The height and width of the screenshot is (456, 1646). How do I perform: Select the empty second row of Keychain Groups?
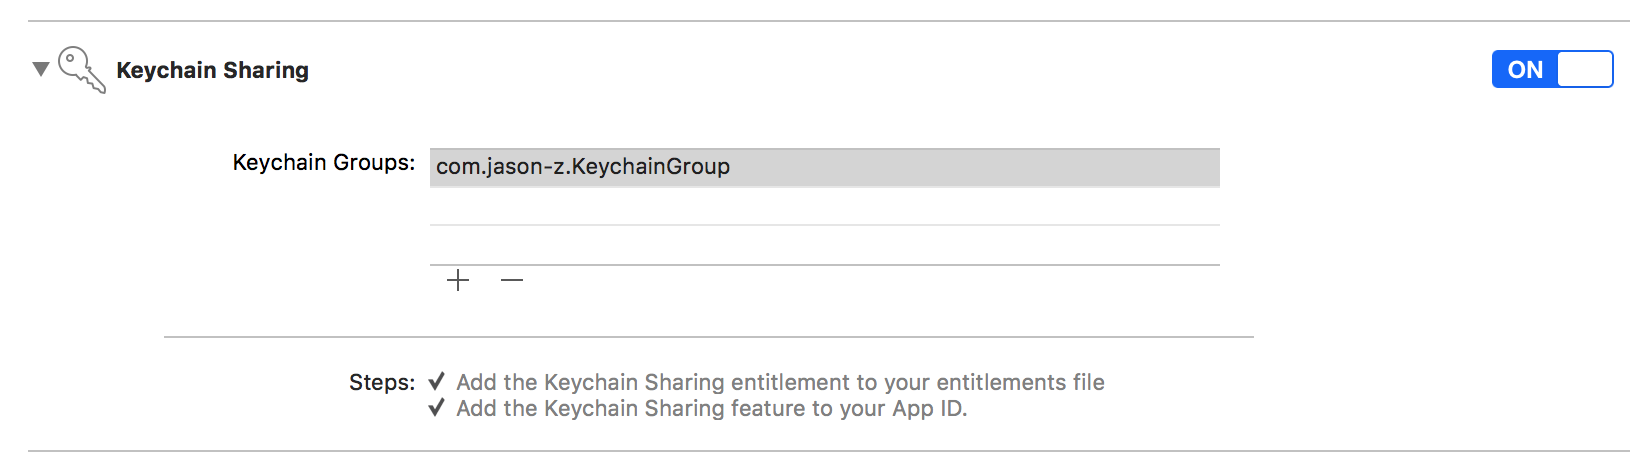point(825,206)
